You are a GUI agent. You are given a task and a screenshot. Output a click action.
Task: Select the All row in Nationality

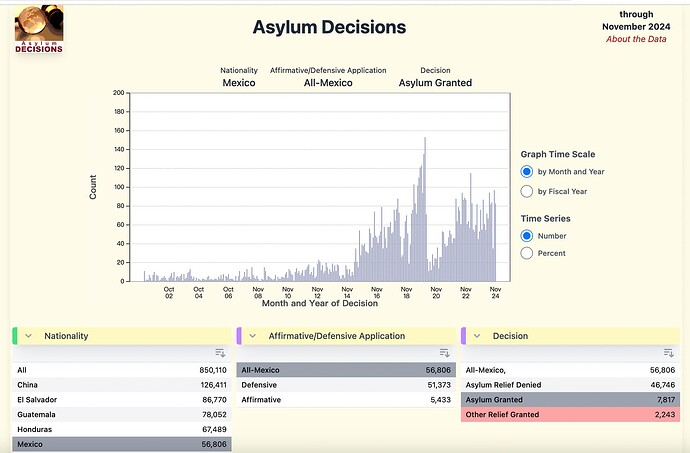pos(122,370)
